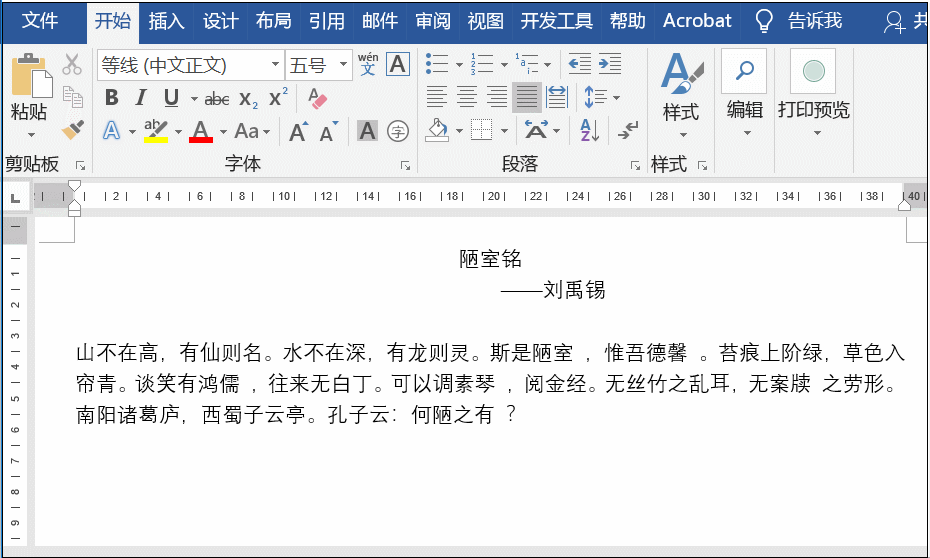The width and height of the screenshot is (930, 558).
Task: Apply bullet list formatting
Action: [x=437, y=63]
